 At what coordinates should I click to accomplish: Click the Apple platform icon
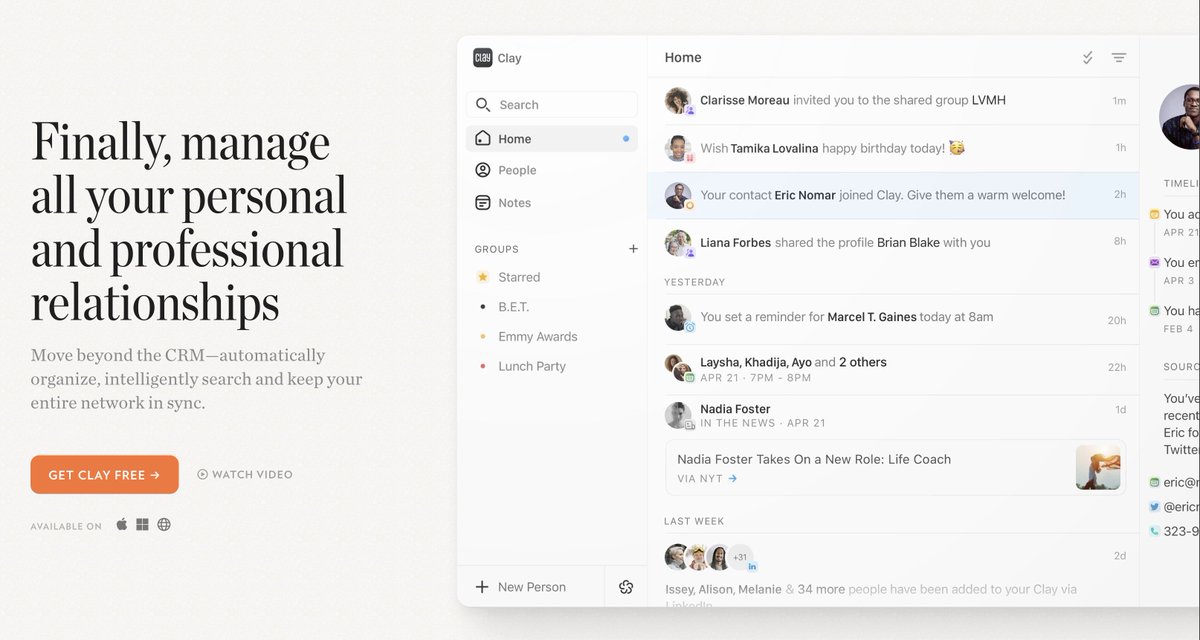pyautogui.click(x=122, y=525)
